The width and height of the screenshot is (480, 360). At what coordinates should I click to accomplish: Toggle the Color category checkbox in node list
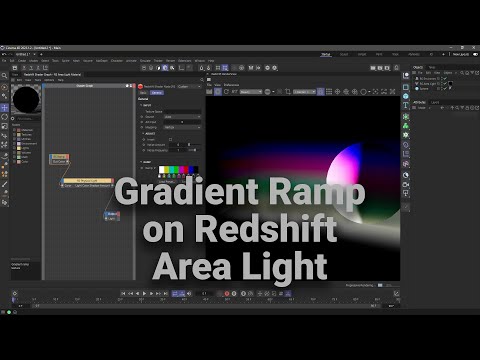pos(15,162)
